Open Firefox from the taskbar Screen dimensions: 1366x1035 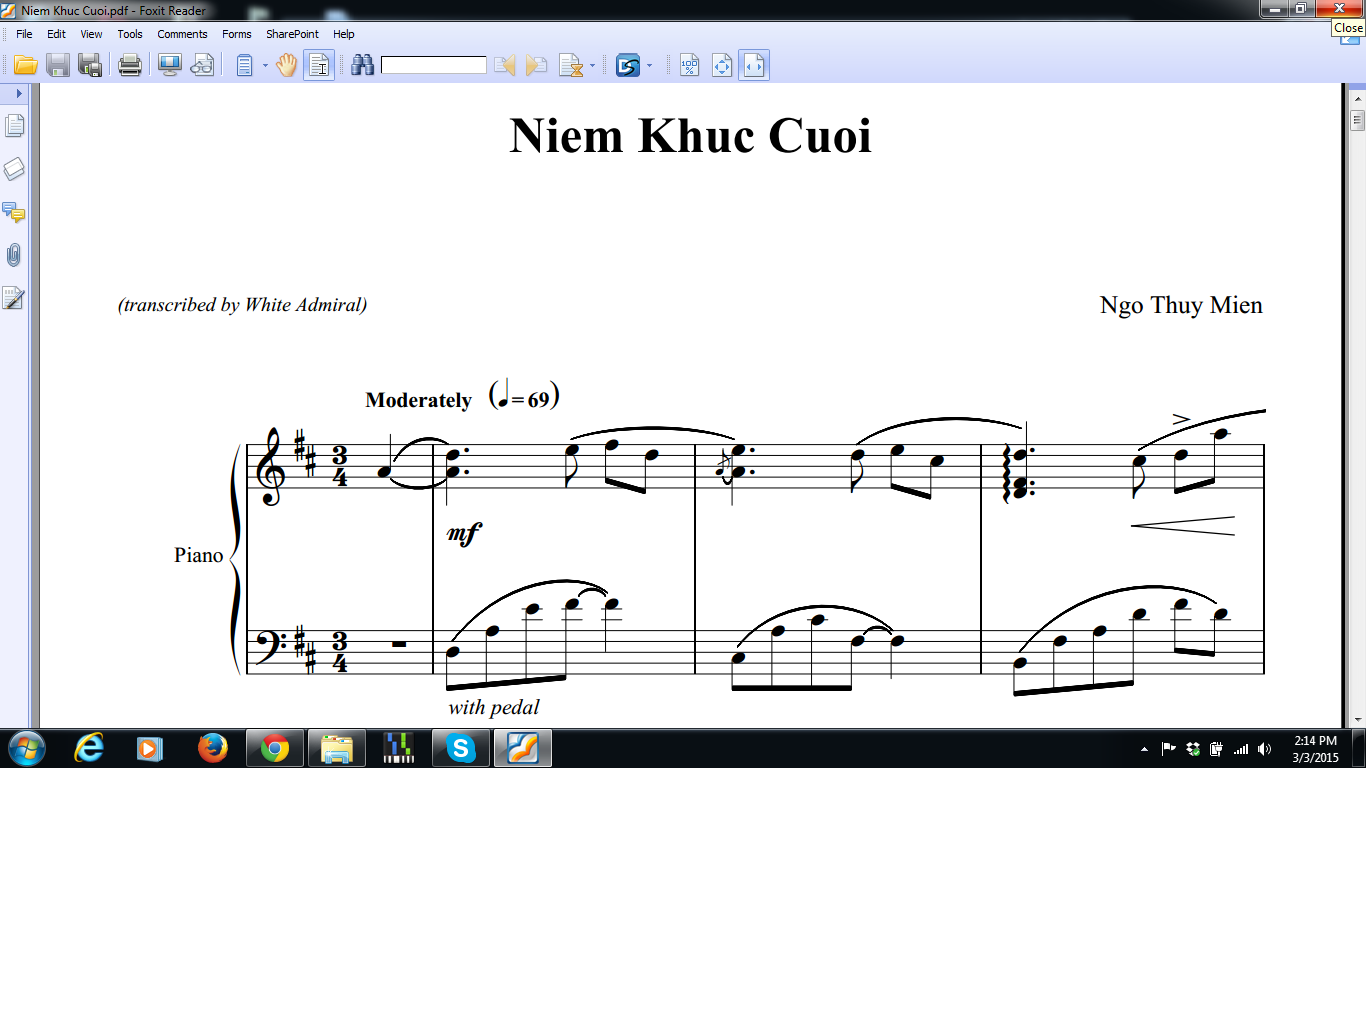[x=212, y=748]
